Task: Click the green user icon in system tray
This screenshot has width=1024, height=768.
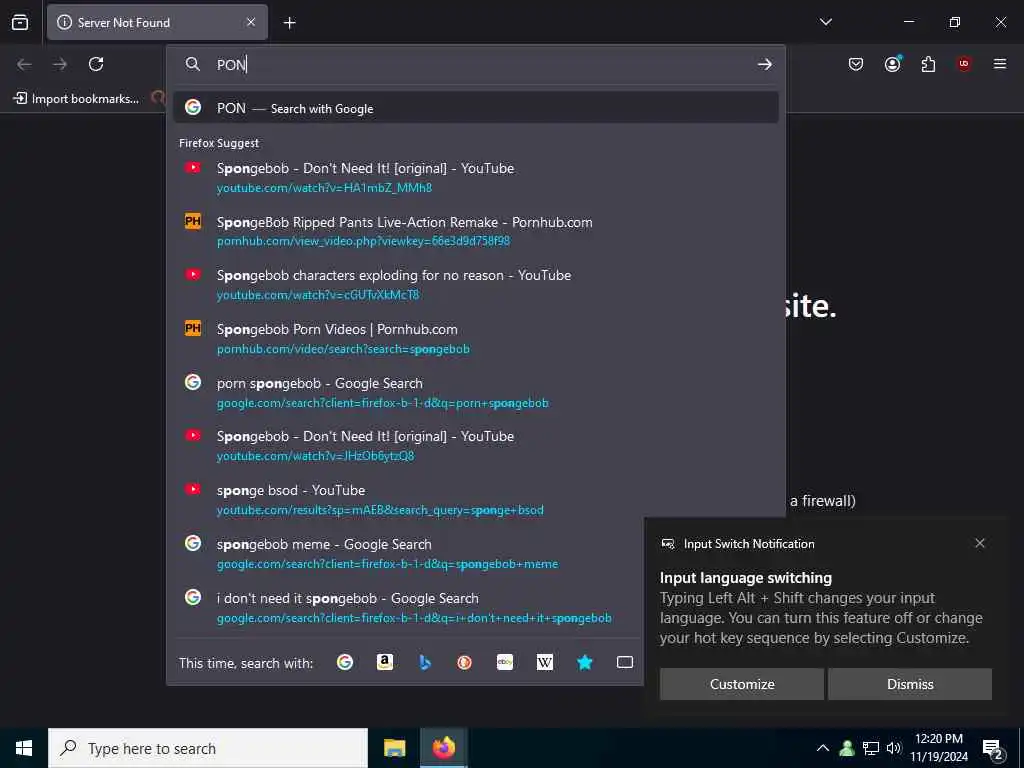Action: [x=846, y=748]
